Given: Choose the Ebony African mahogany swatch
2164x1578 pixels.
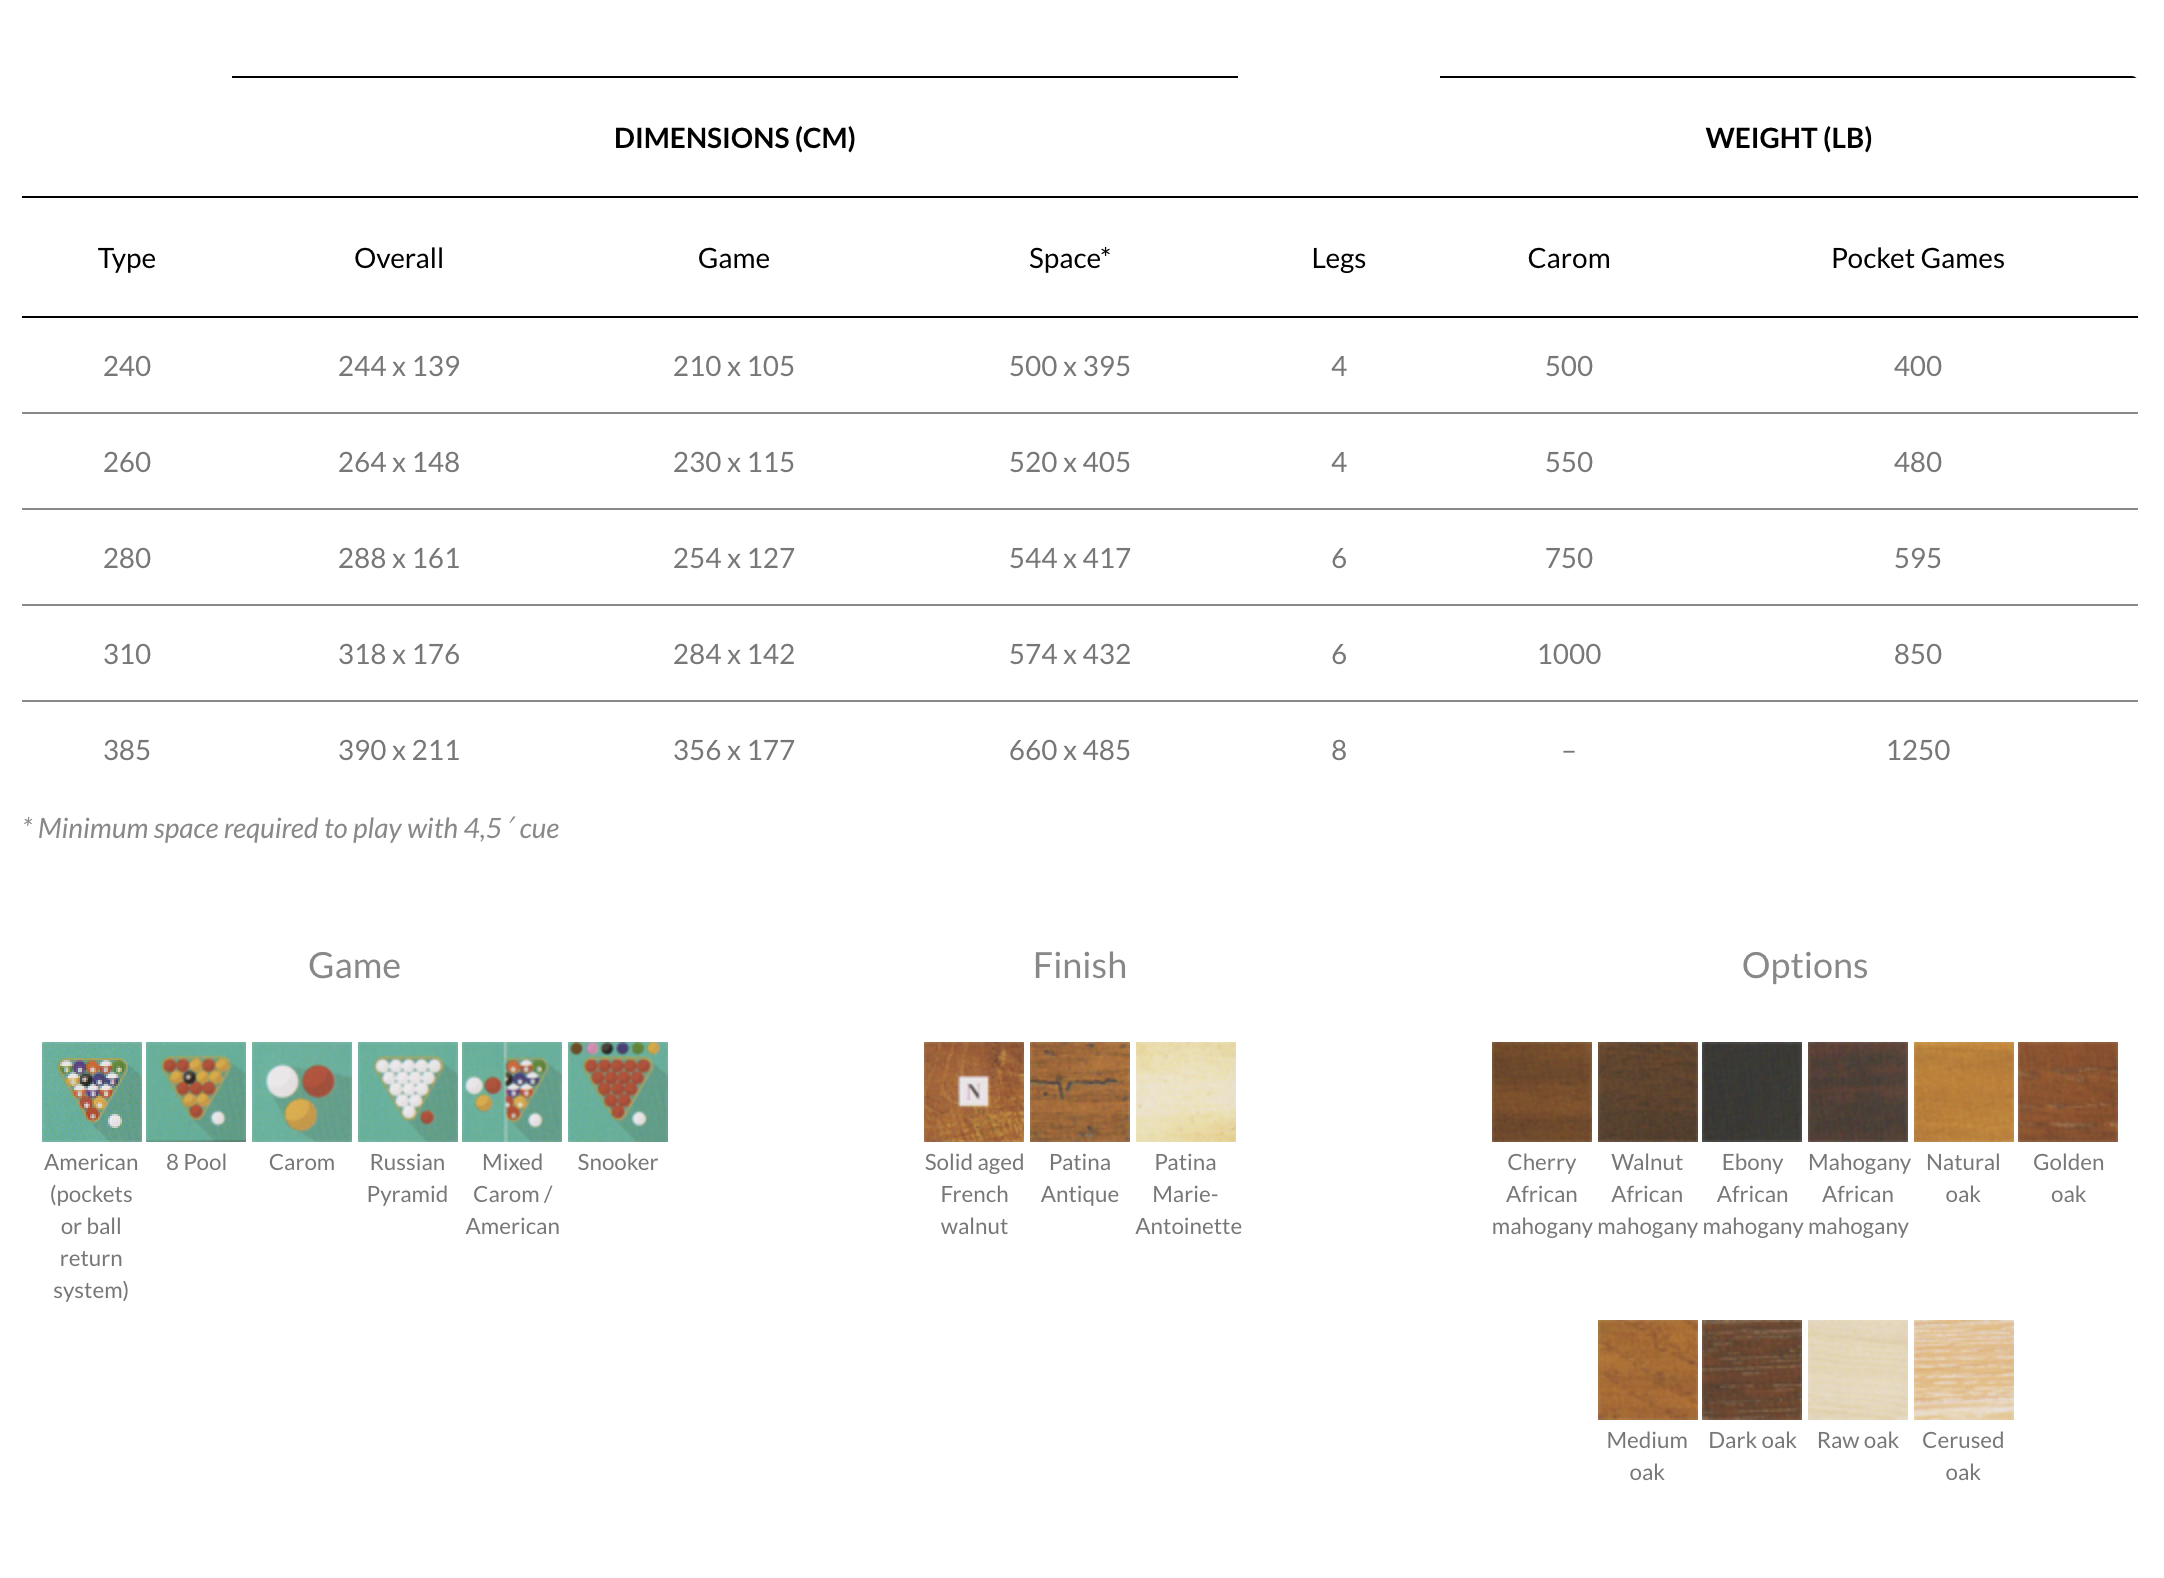Looking at the screenshot, I should (1752, 1091).
